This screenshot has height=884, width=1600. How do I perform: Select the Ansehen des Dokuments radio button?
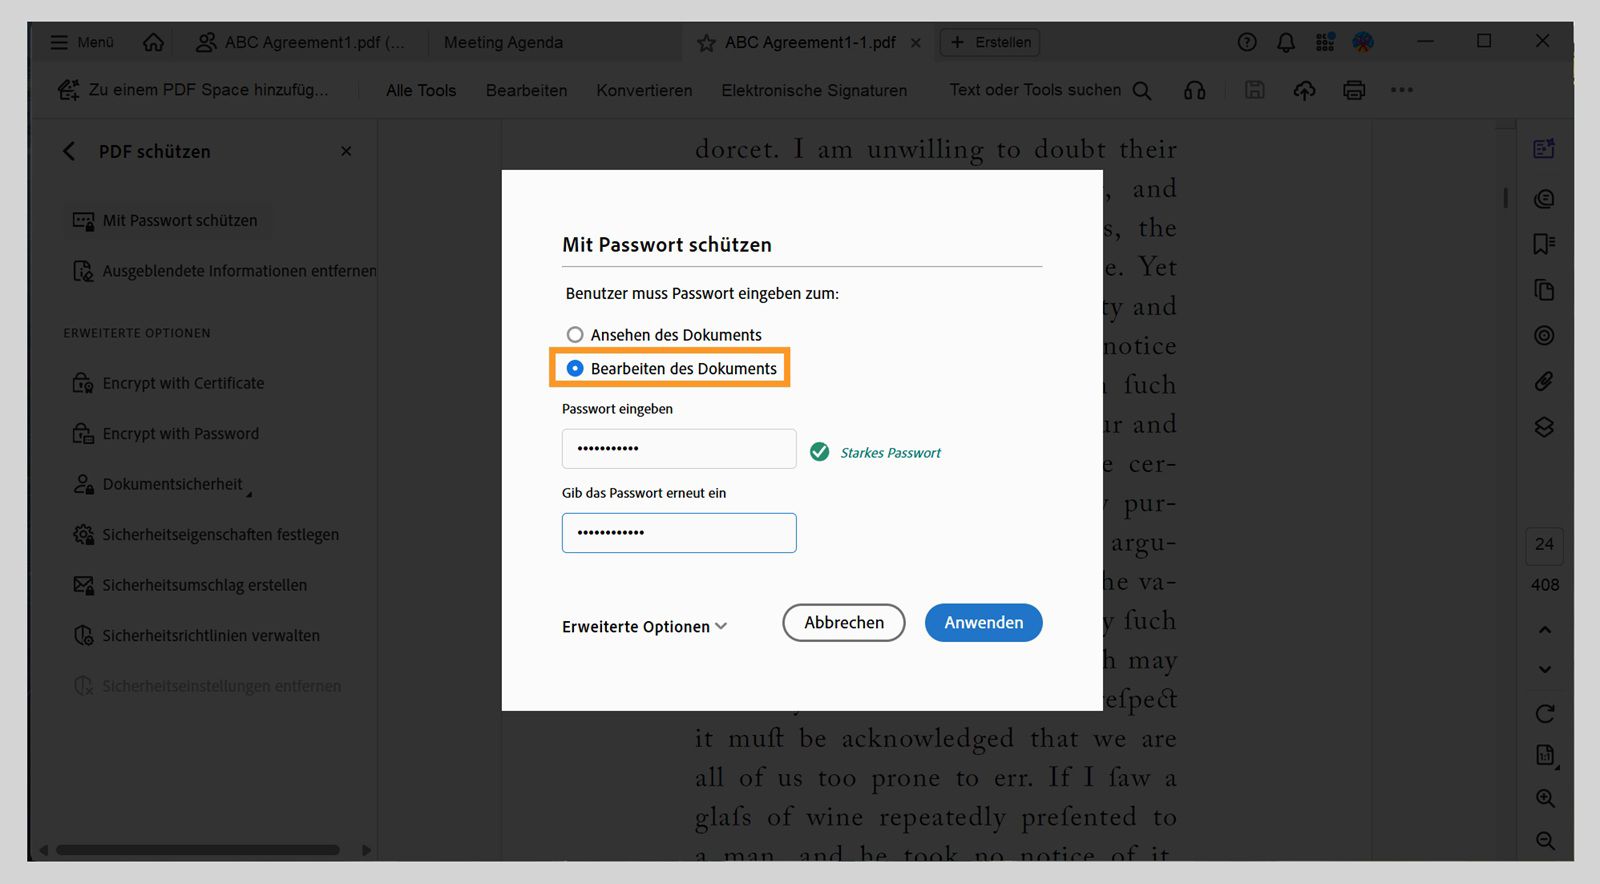click(x=575, y=335)
